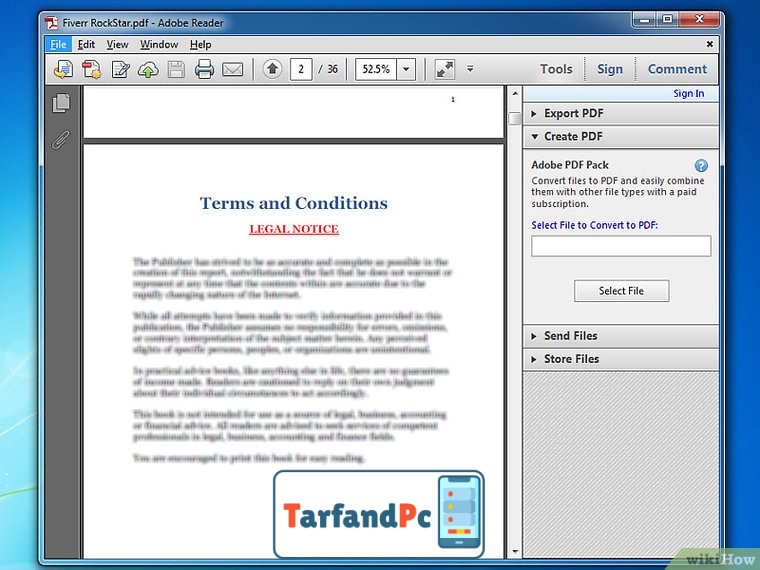Click the Adobe PDF Pack label

click(570, 165)
